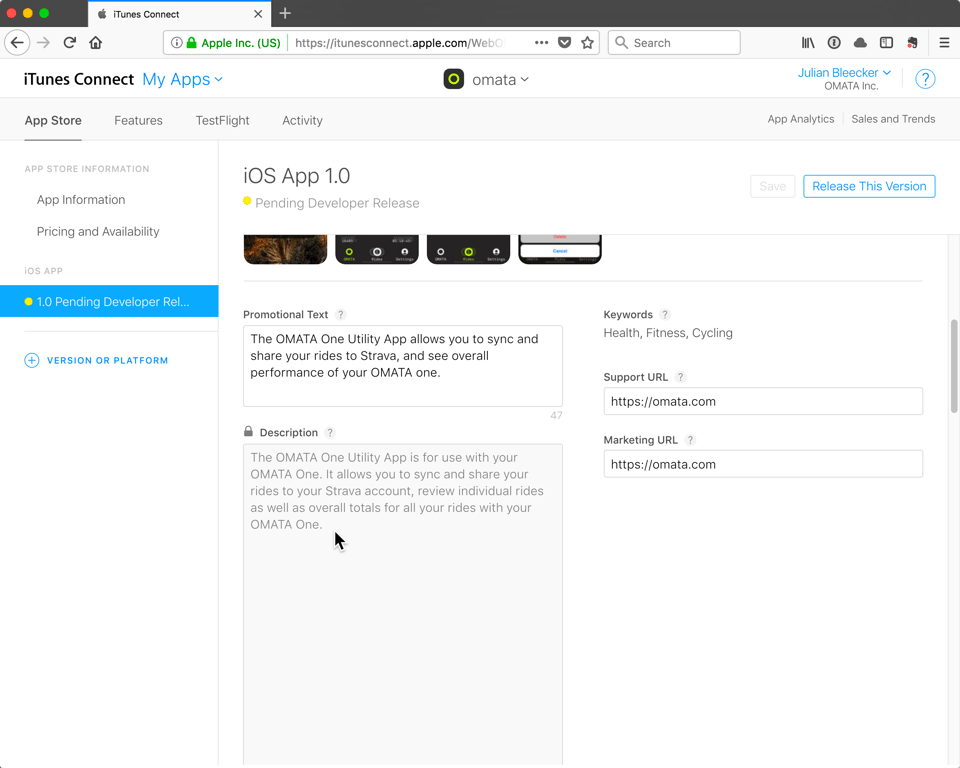Go back with the browser back arrow
960x768 pixels.
[x=17, y=43]
